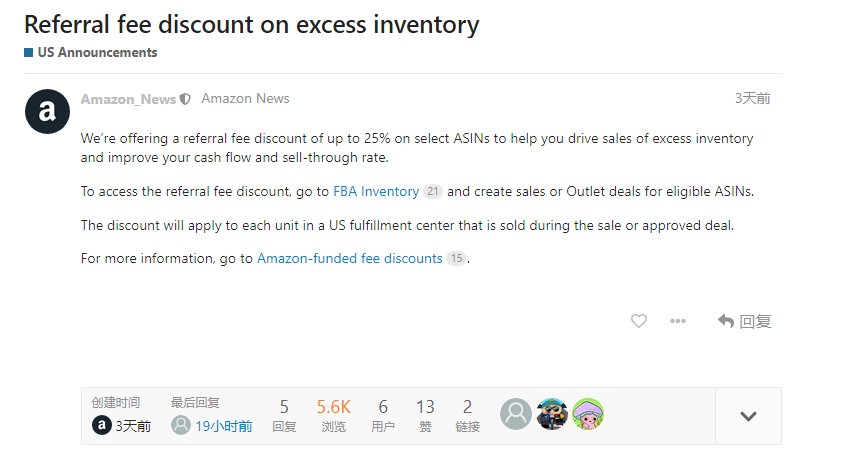The height and width of the screenshot is (460, 850).
Task: Jump to last reply 19小时前
Action: [x=223, y=426]
